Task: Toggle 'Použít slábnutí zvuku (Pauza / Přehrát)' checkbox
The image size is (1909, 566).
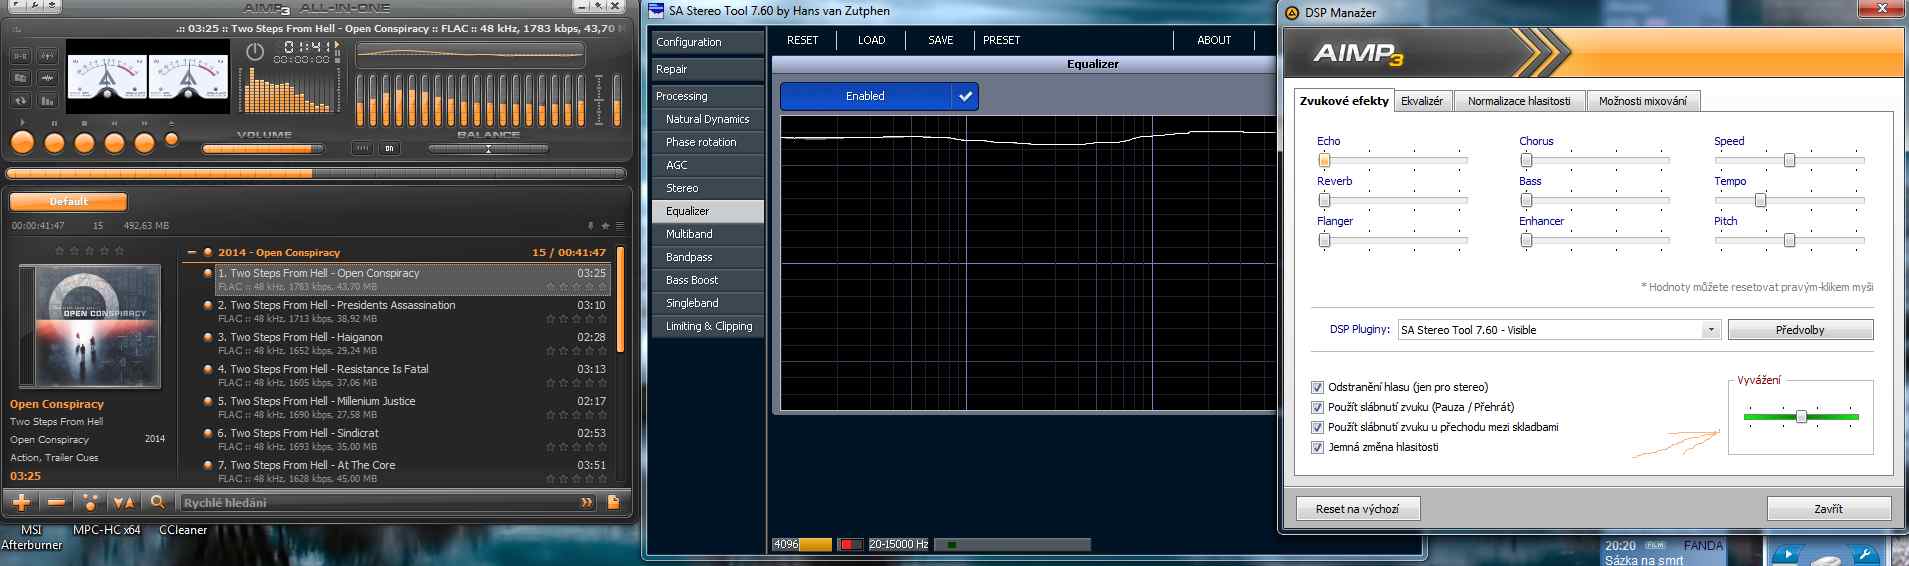Action: coord(1317,407)
